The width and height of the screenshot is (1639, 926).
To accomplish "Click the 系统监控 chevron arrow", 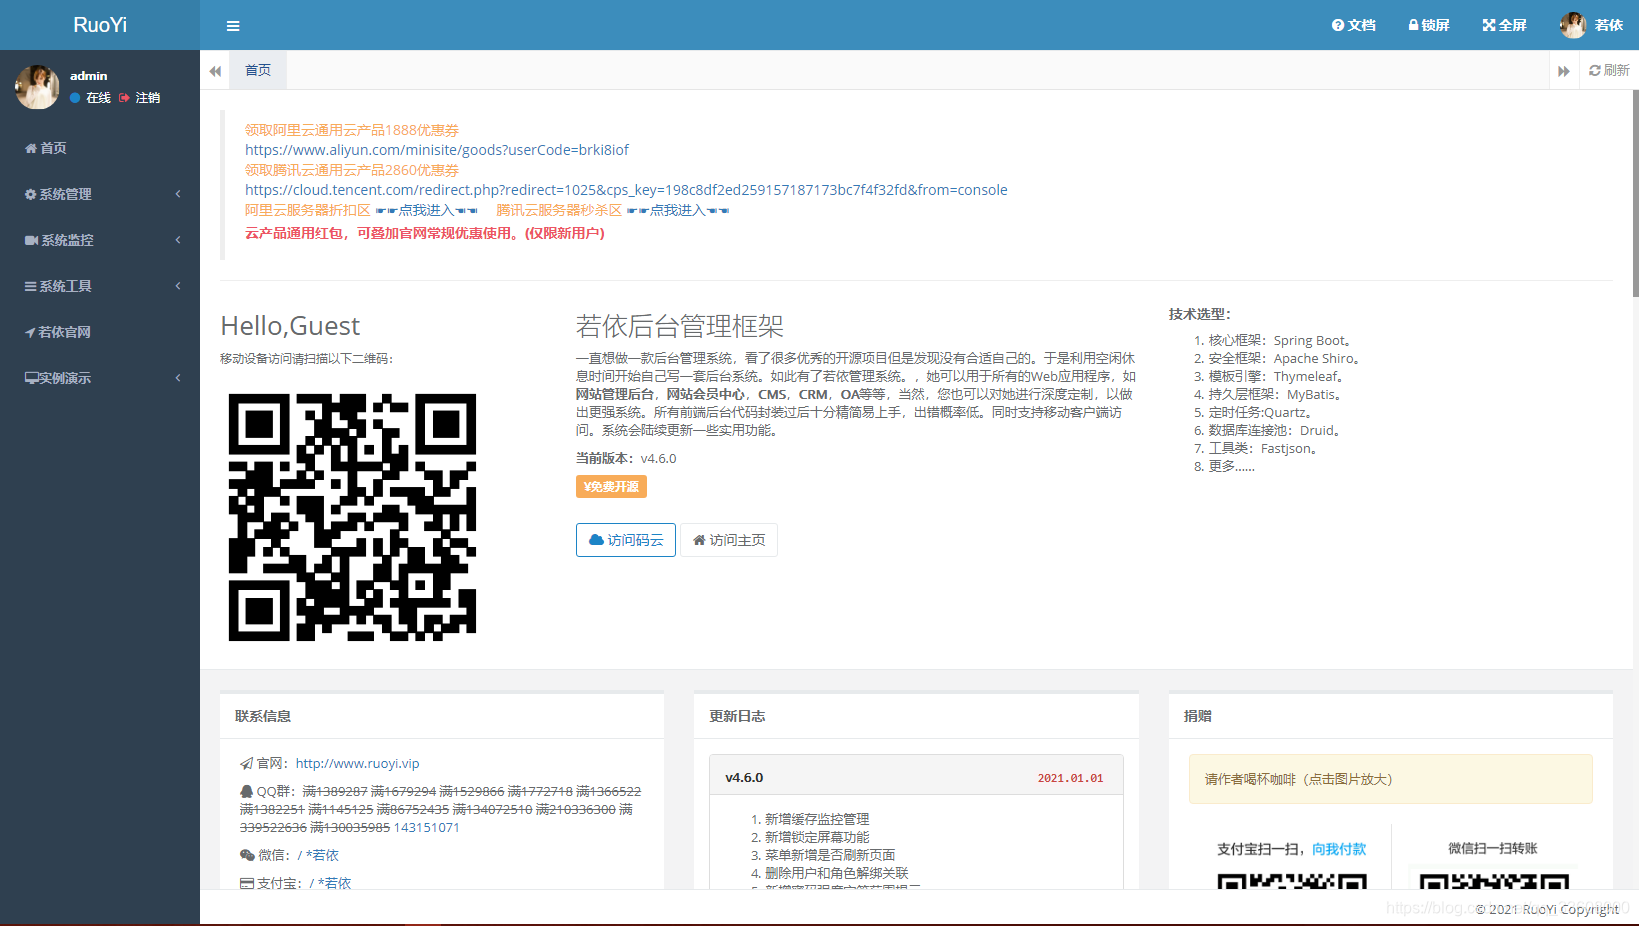I will (x=178, y=240).
